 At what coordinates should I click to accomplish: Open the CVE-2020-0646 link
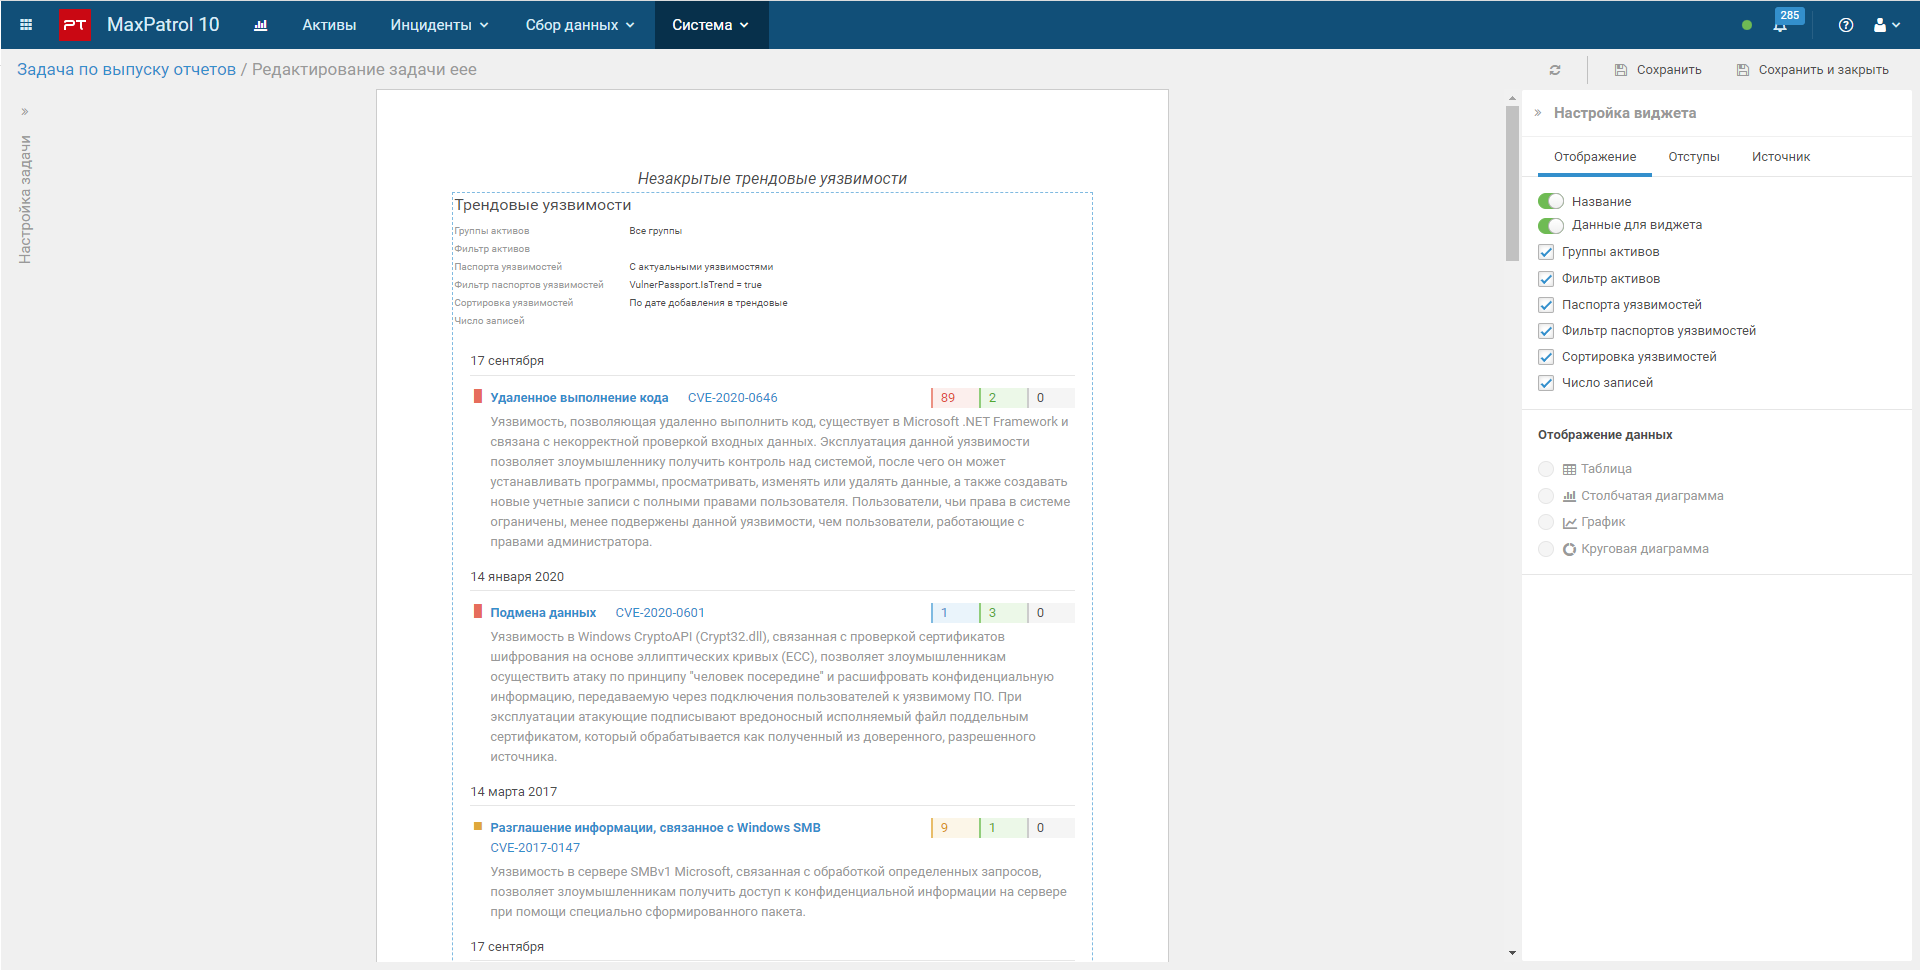[732, 398]
